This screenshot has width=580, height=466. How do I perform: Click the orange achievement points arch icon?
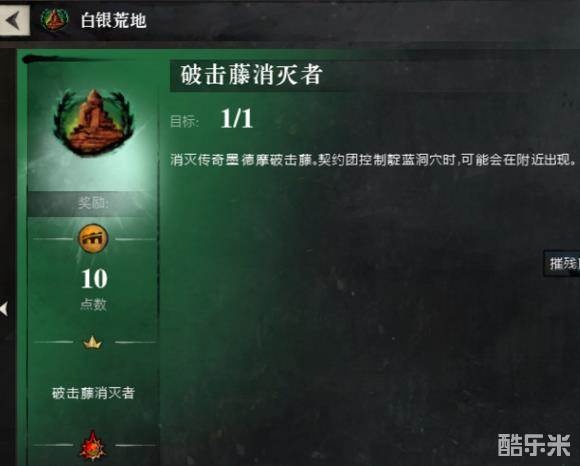point(93,238)
